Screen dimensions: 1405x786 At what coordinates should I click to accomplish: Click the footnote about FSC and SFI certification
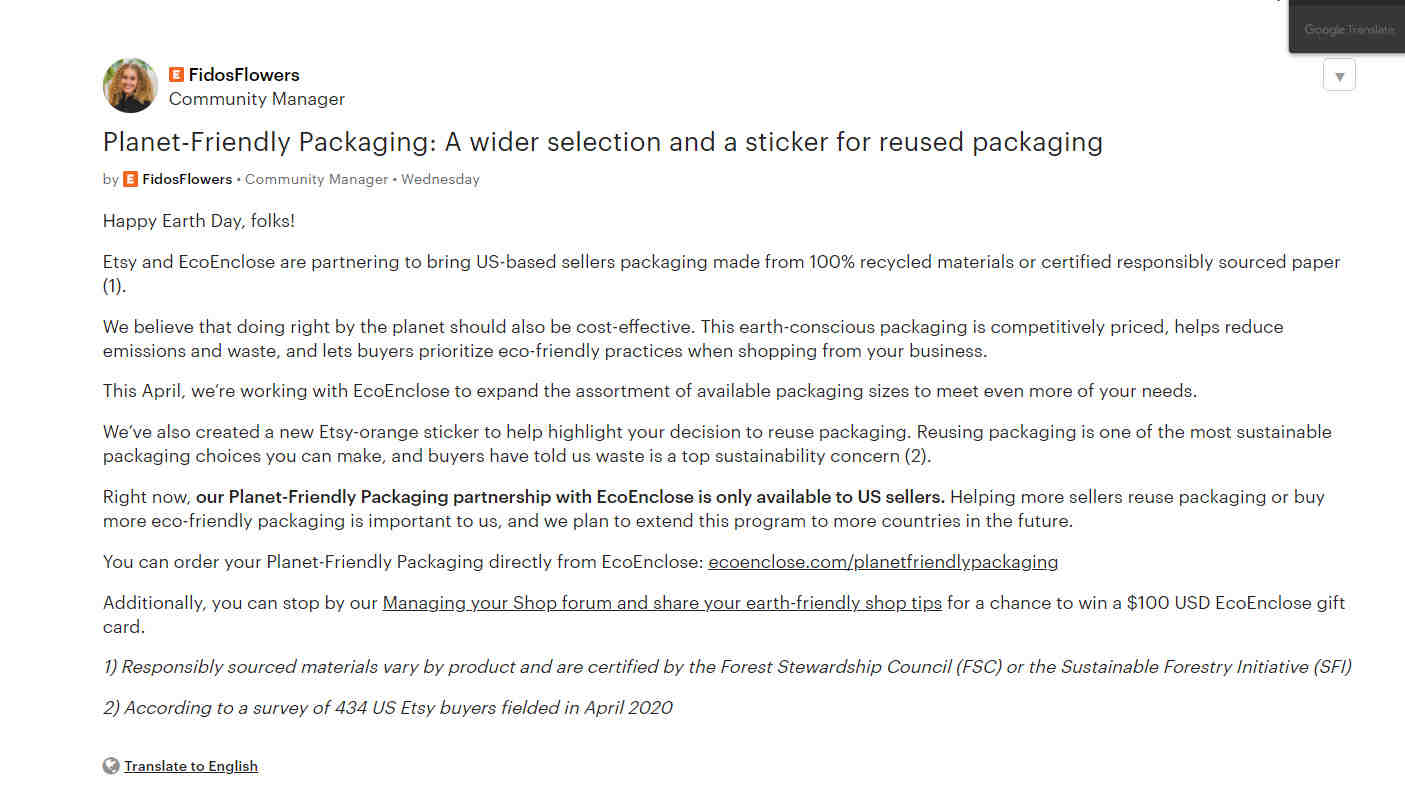(x=727, y=667)
